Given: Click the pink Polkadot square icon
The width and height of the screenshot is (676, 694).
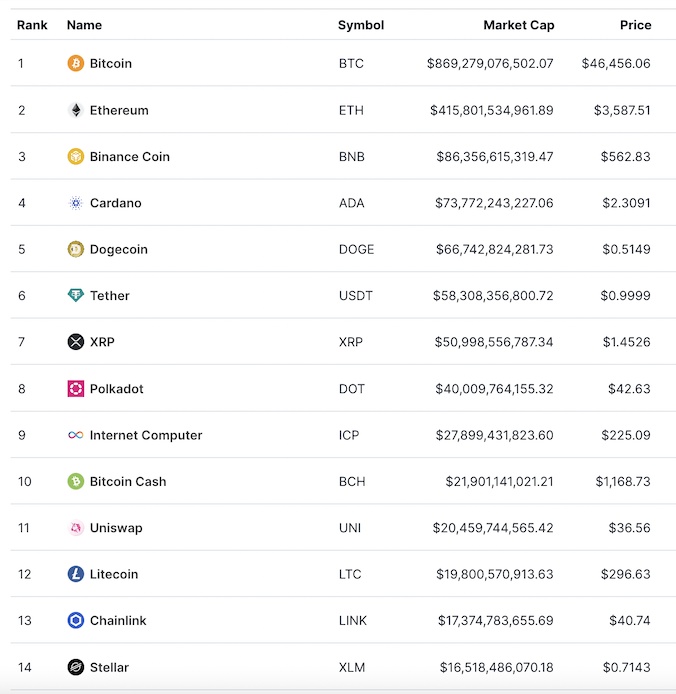Looking at the screenshot, I should [x=76, y=389].
